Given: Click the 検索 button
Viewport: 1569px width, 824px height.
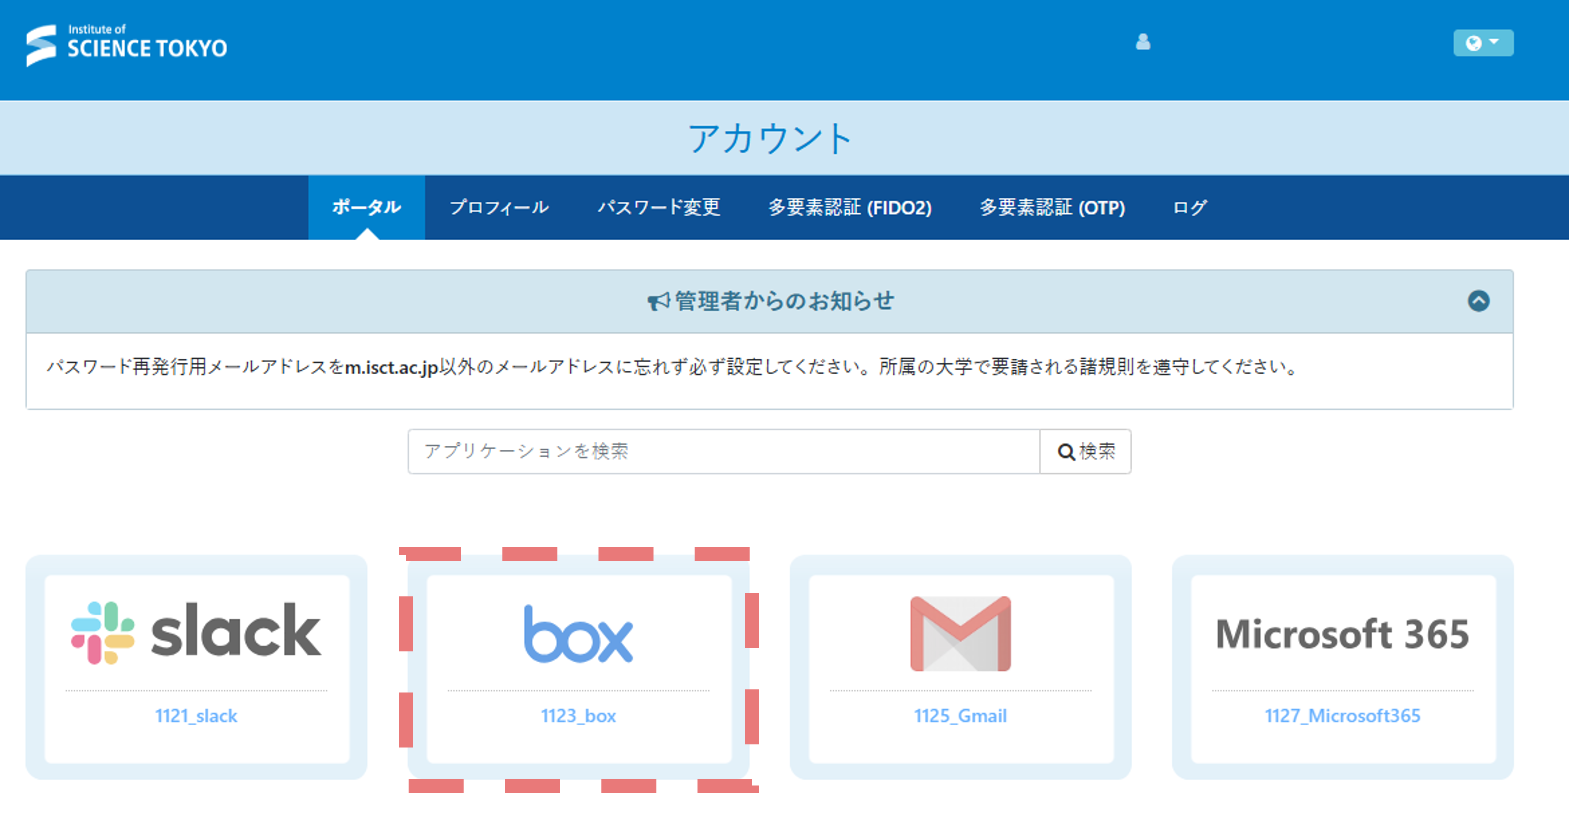Looking at the screenshot, I should tap(1086, 451).
